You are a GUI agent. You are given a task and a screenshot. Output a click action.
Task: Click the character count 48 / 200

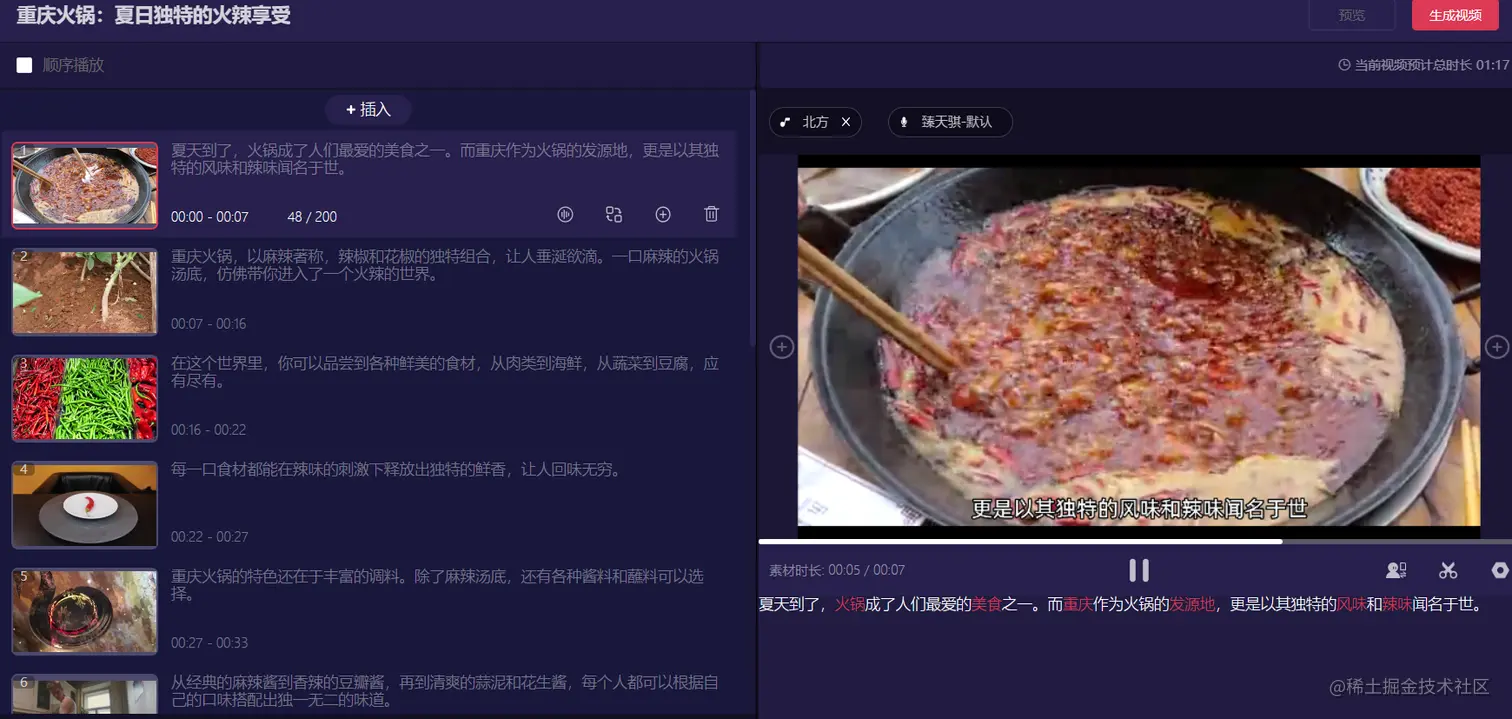(312, 217)
